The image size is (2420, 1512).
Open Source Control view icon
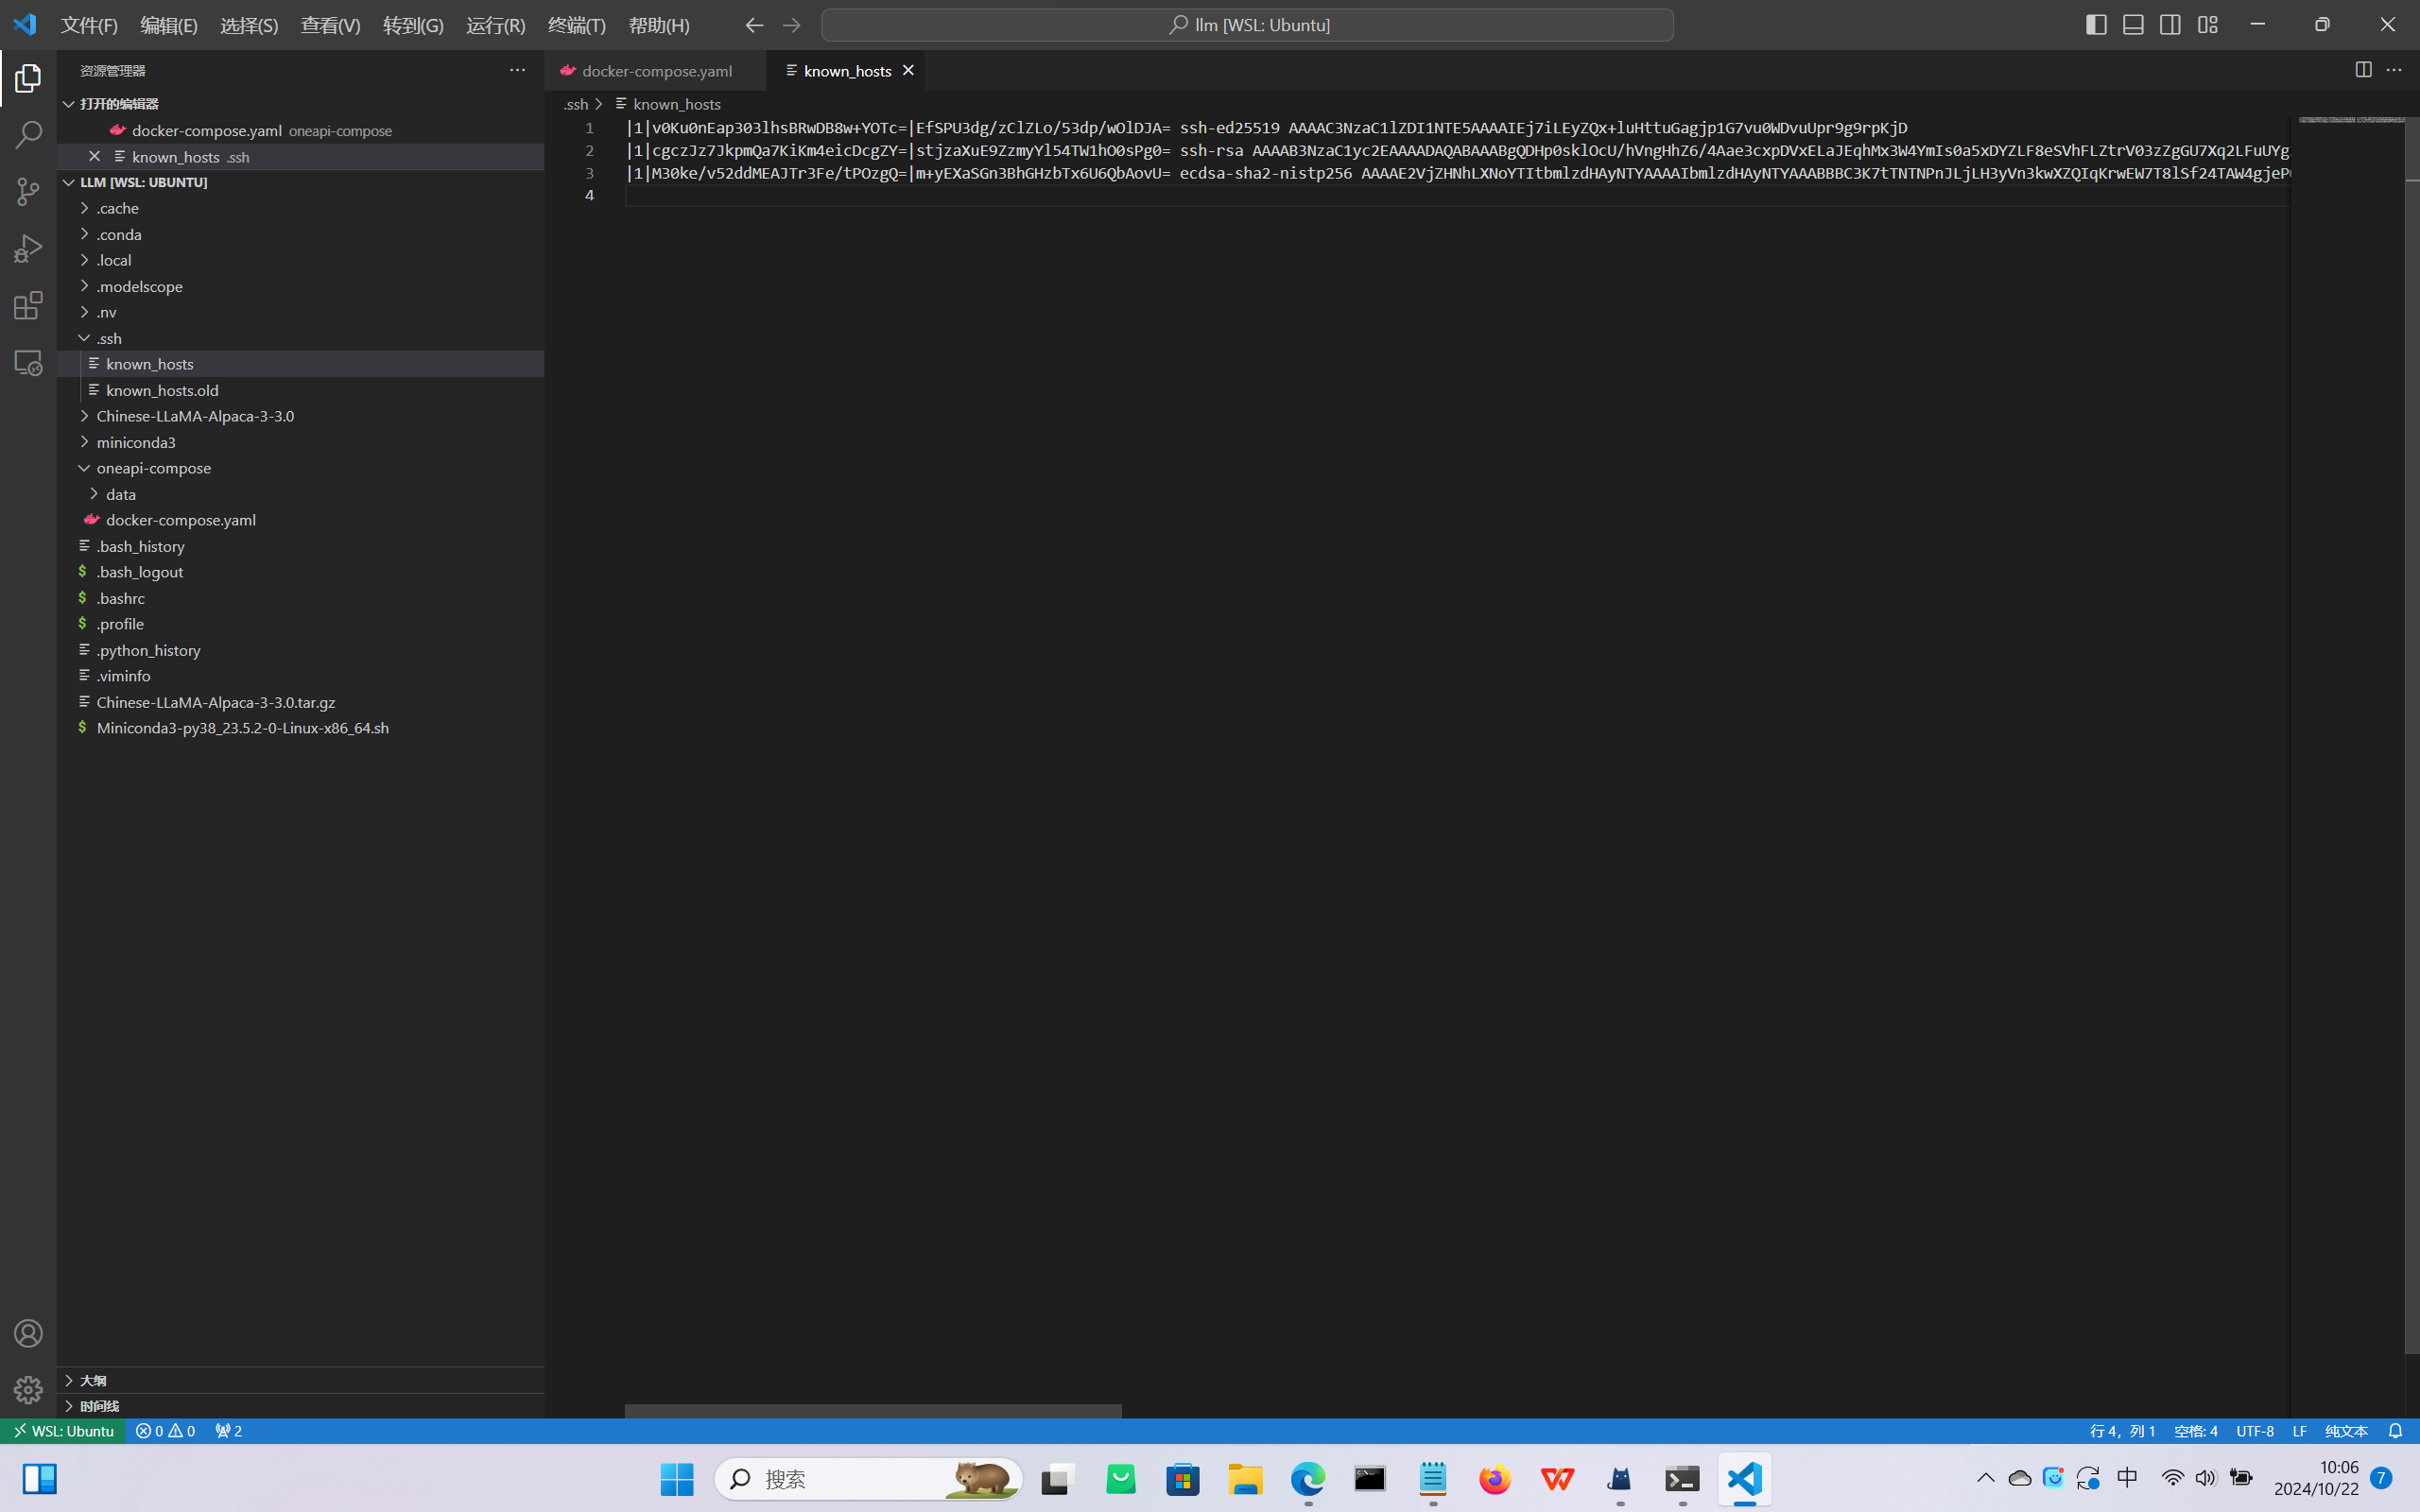(28, 191)
